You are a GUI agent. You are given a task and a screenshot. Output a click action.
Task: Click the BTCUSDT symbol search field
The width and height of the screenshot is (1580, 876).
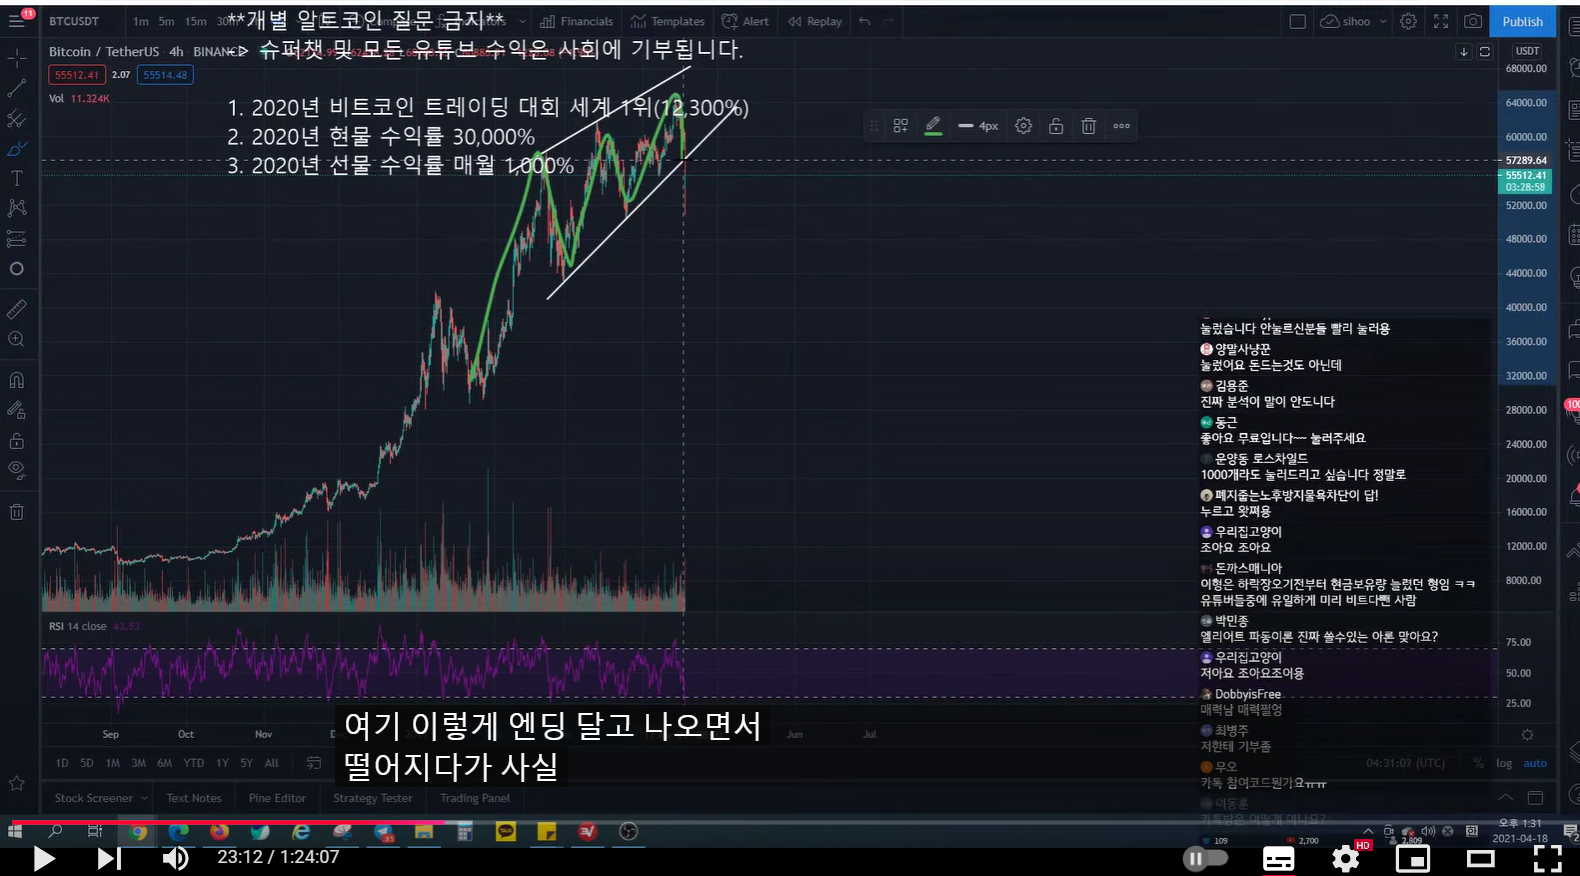[75, 21]
